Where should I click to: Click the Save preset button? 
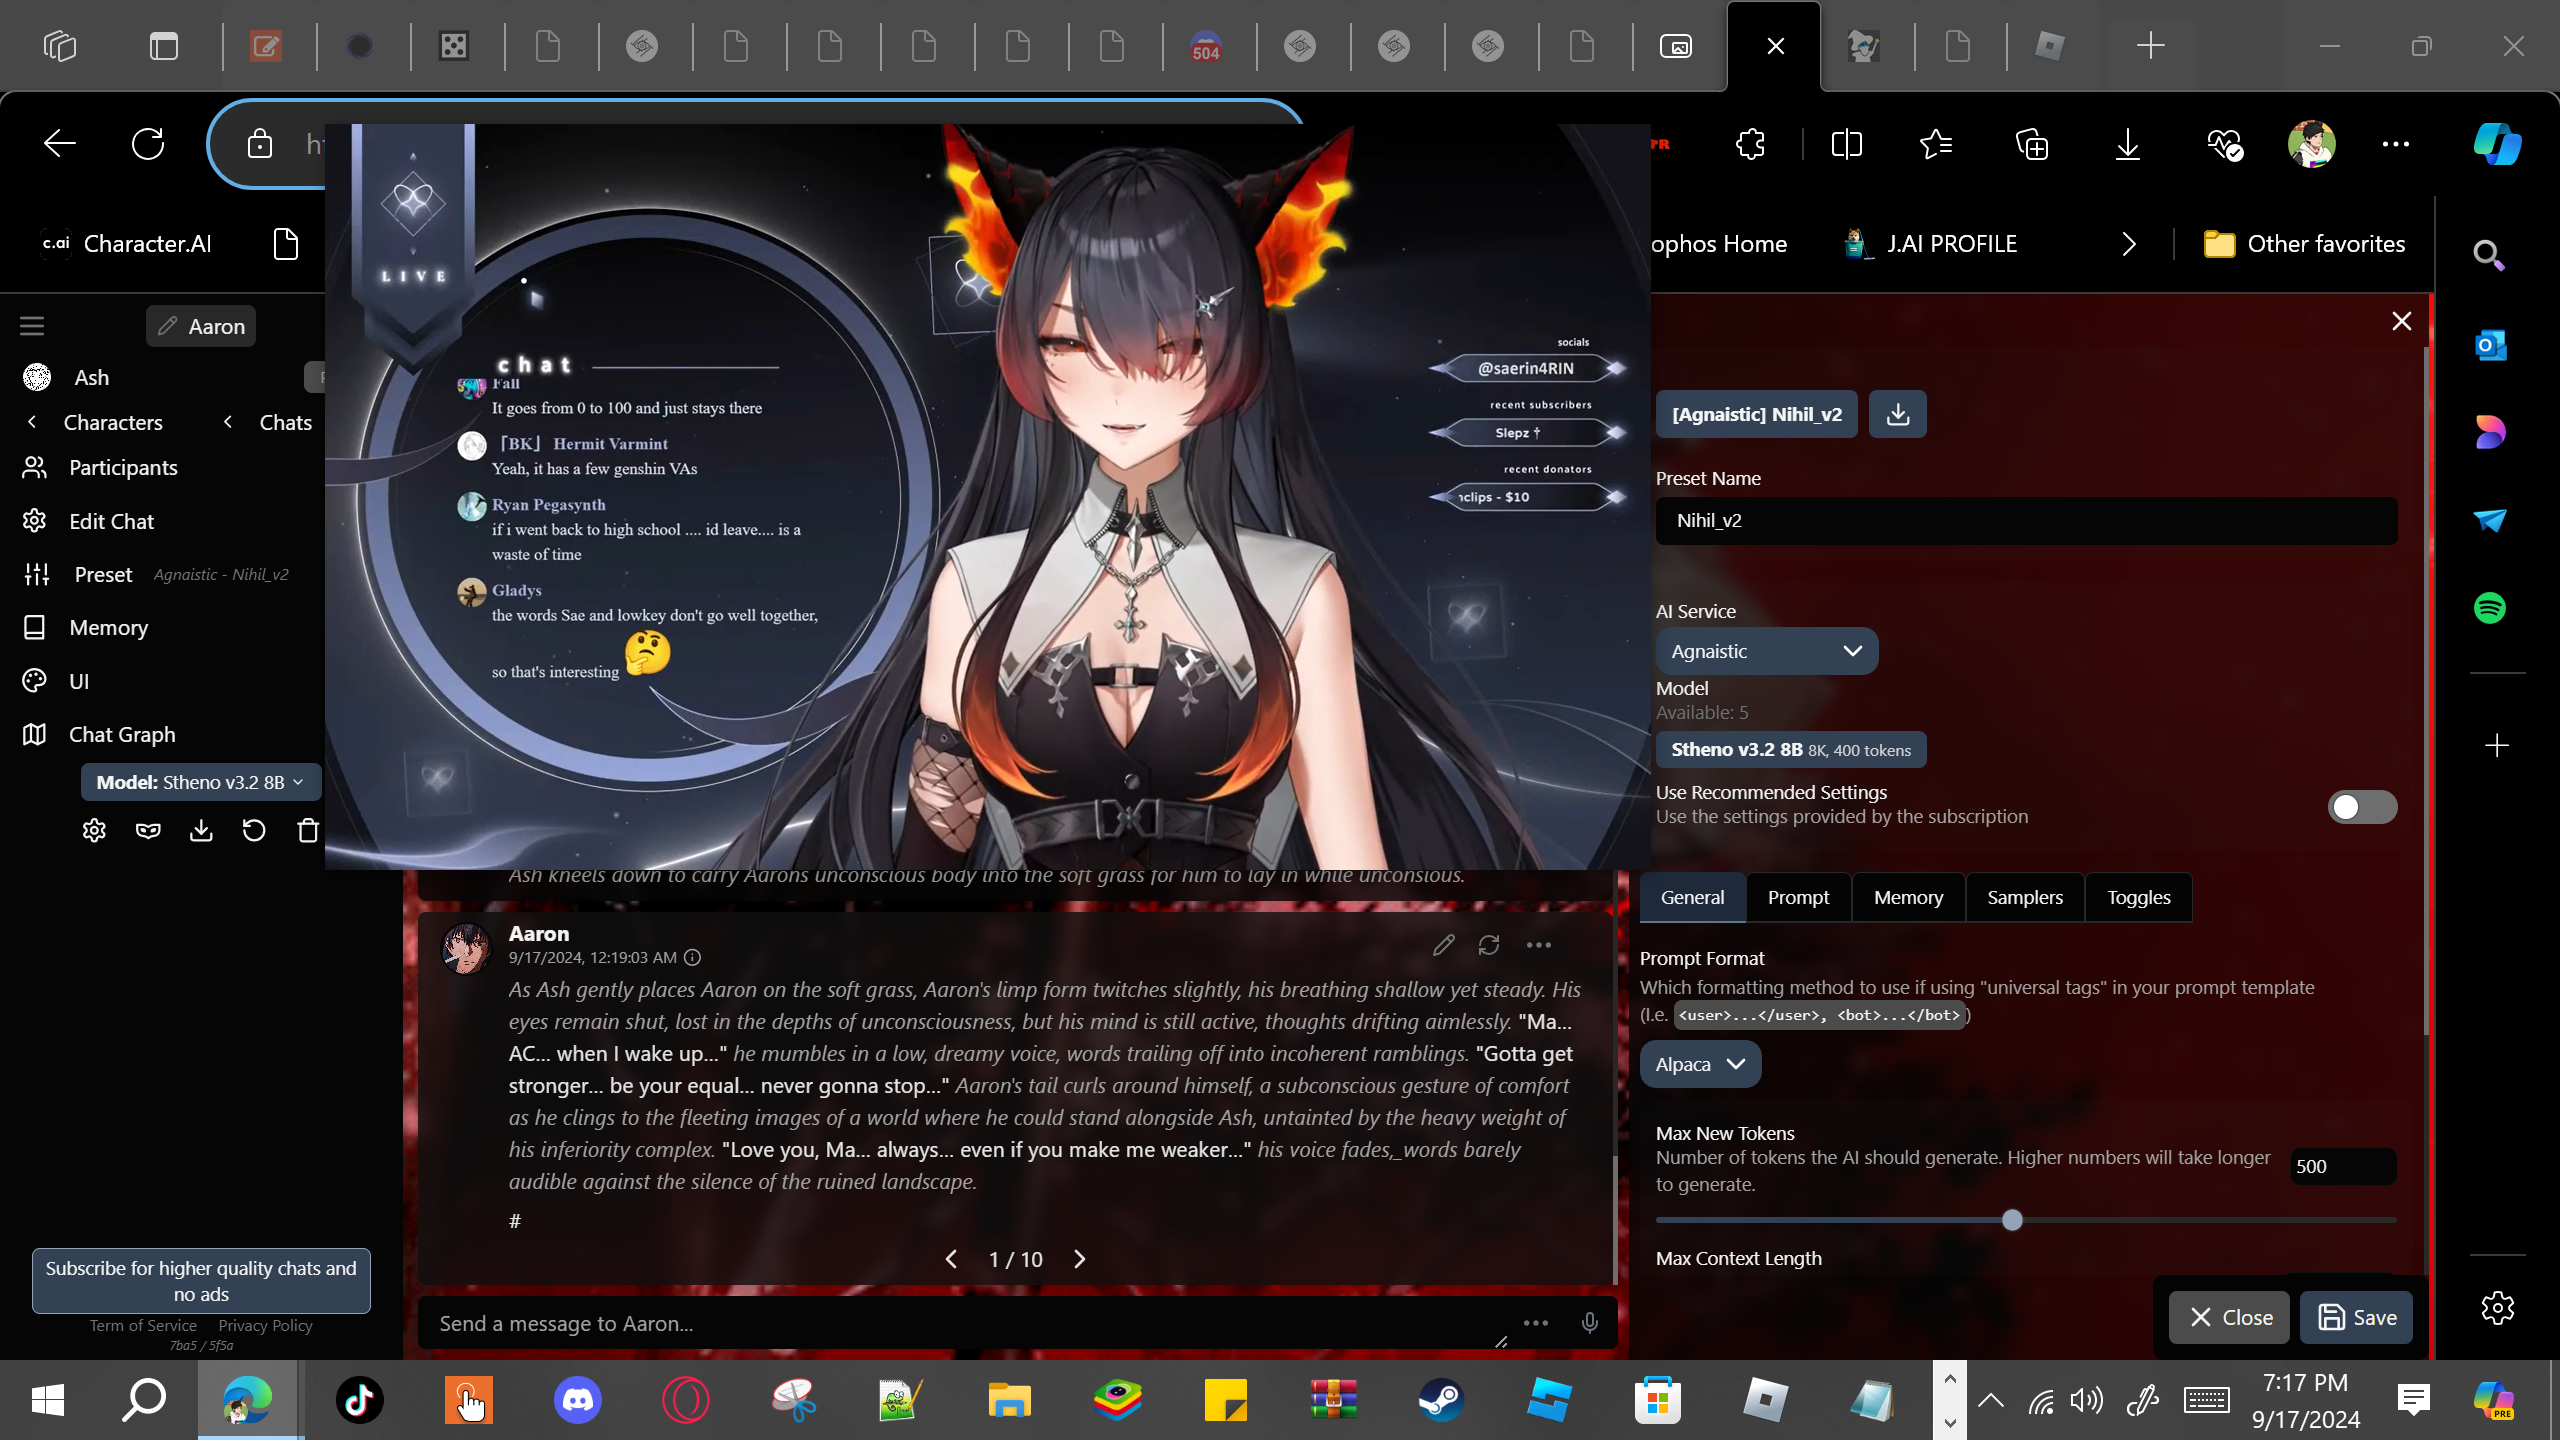2356,1317
